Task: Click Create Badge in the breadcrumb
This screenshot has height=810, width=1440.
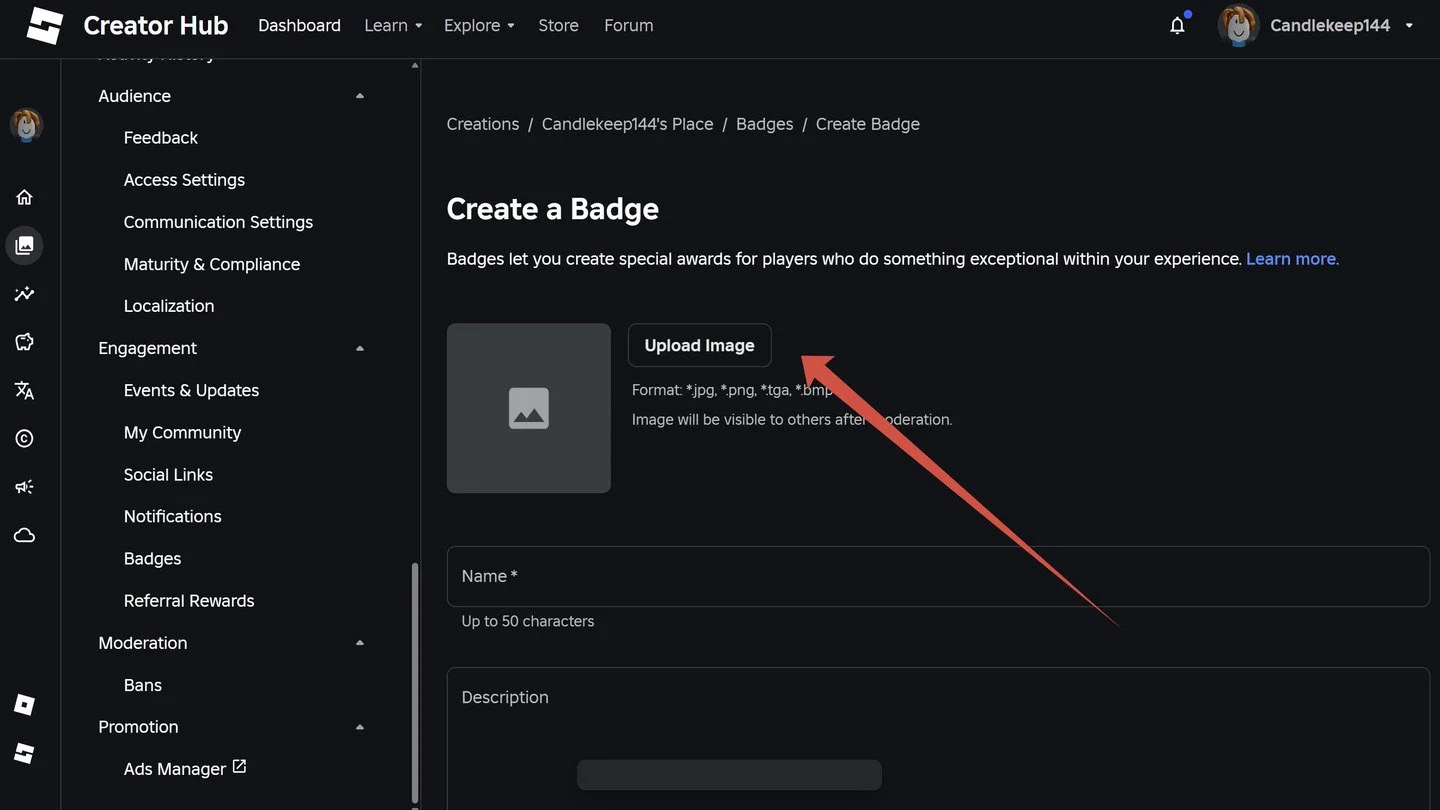Action: pos(868,124)
